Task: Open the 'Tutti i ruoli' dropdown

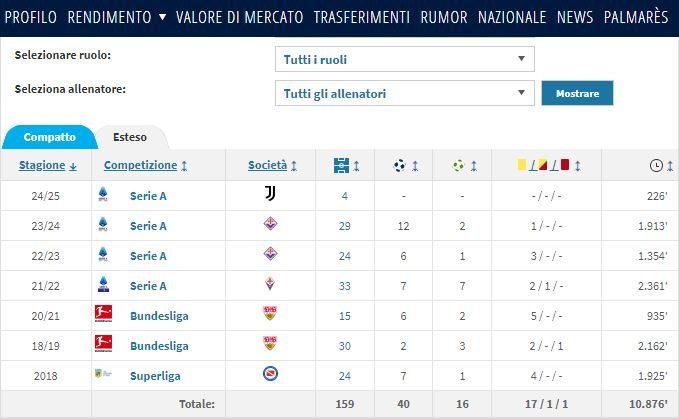Action: pos(404,59)
